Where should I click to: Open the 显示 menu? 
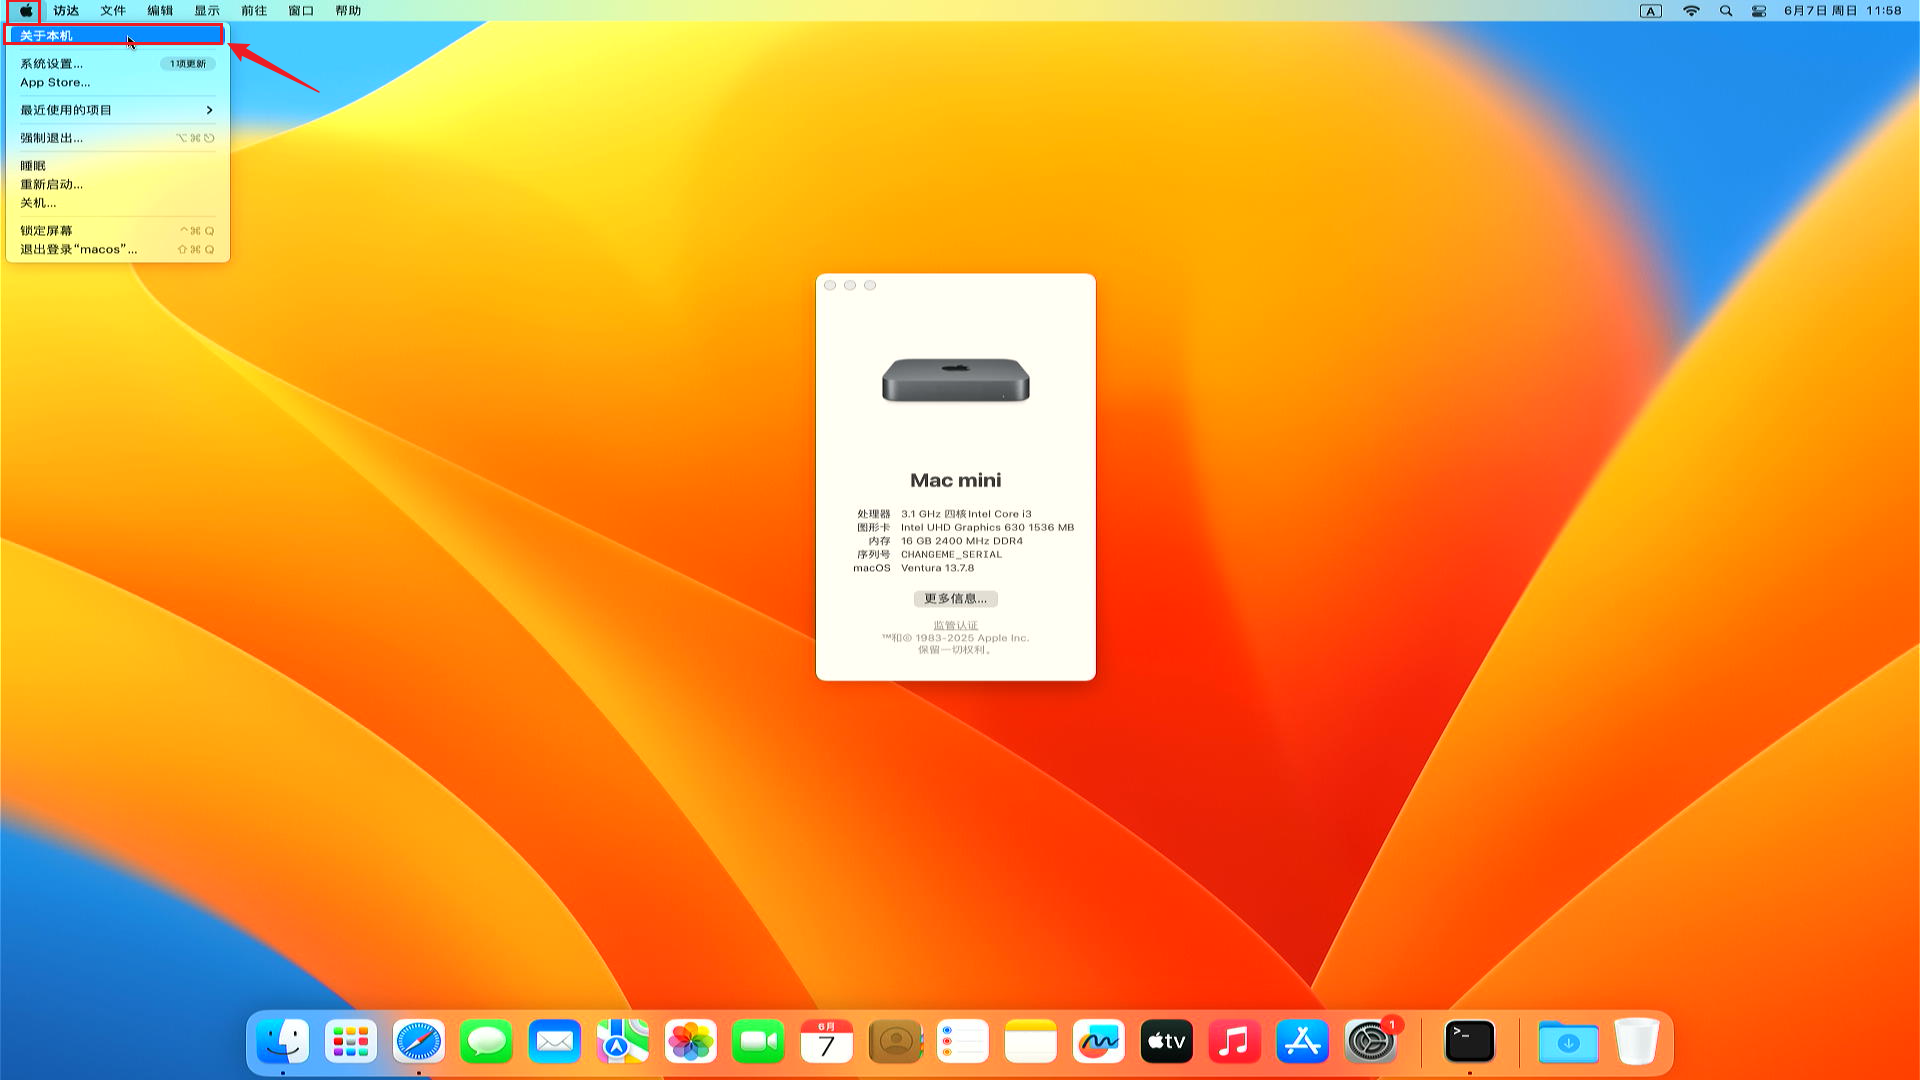click(x=207, y=11)
